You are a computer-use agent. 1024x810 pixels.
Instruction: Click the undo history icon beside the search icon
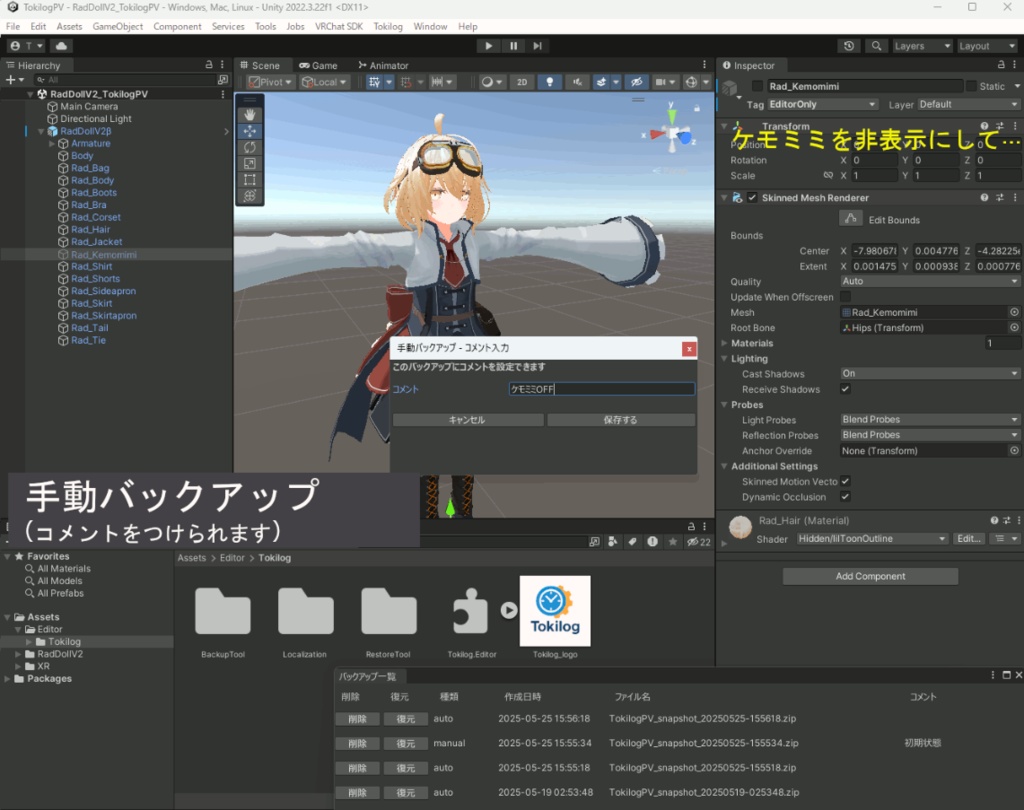pyautogui.click(x=849, y=46)
